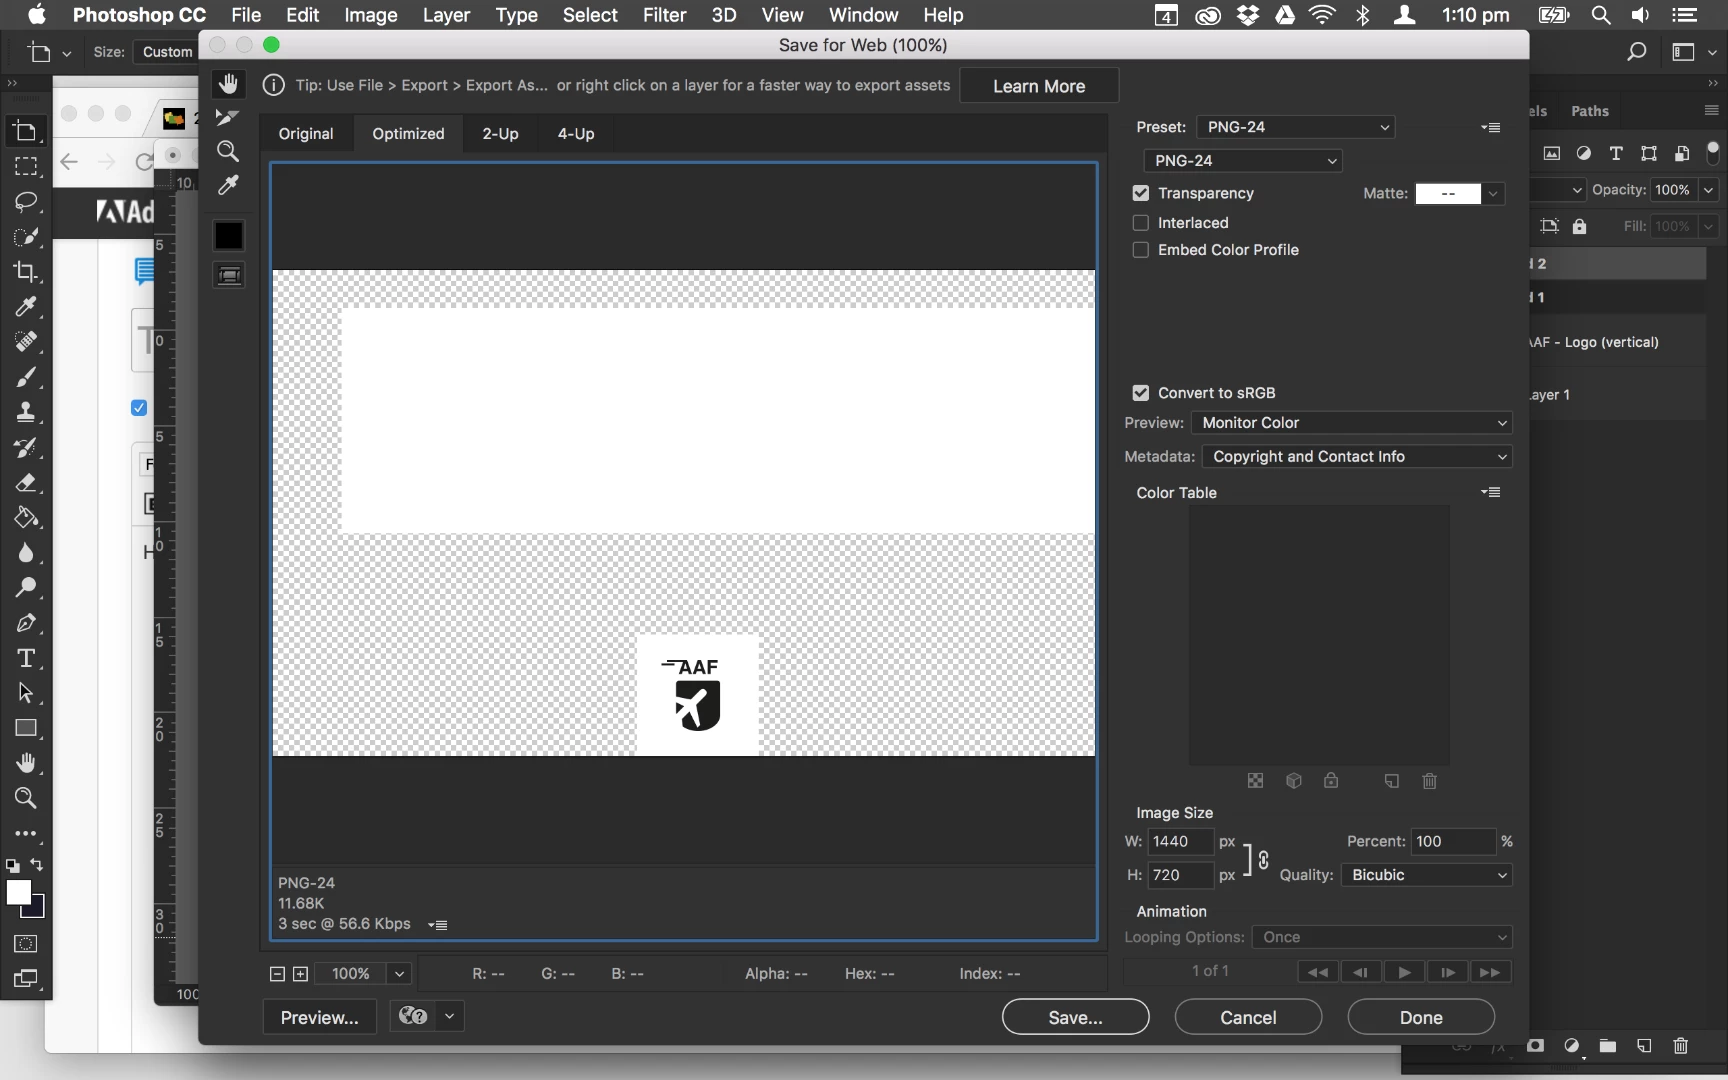Open the Matte color dropdown
Screen dimensions: 1728x1080
click(1493, 193)
